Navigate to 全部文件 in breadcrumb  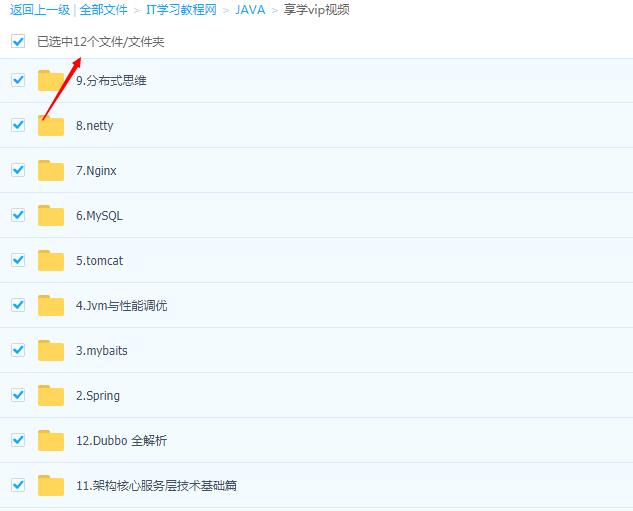pos(103,10)
